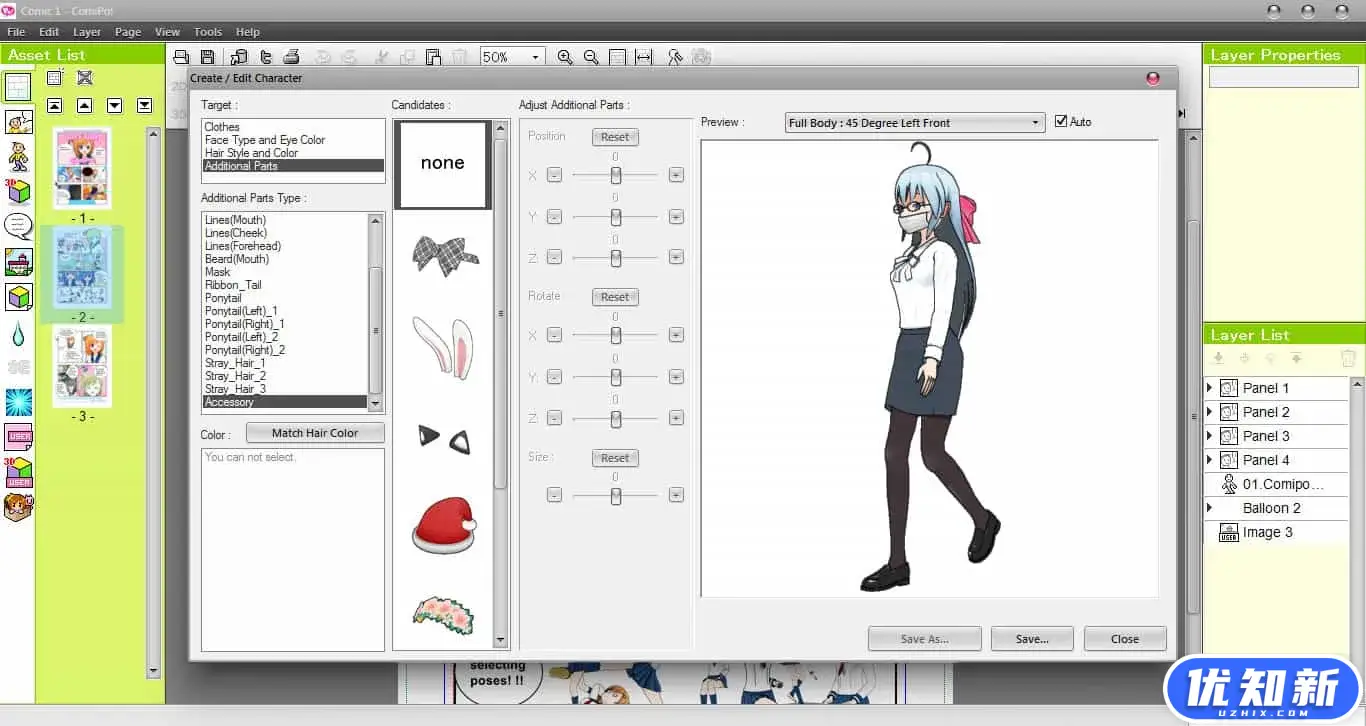Open the Tools menu
Screen dimensions: 1366x726
(x=208, y=32)
